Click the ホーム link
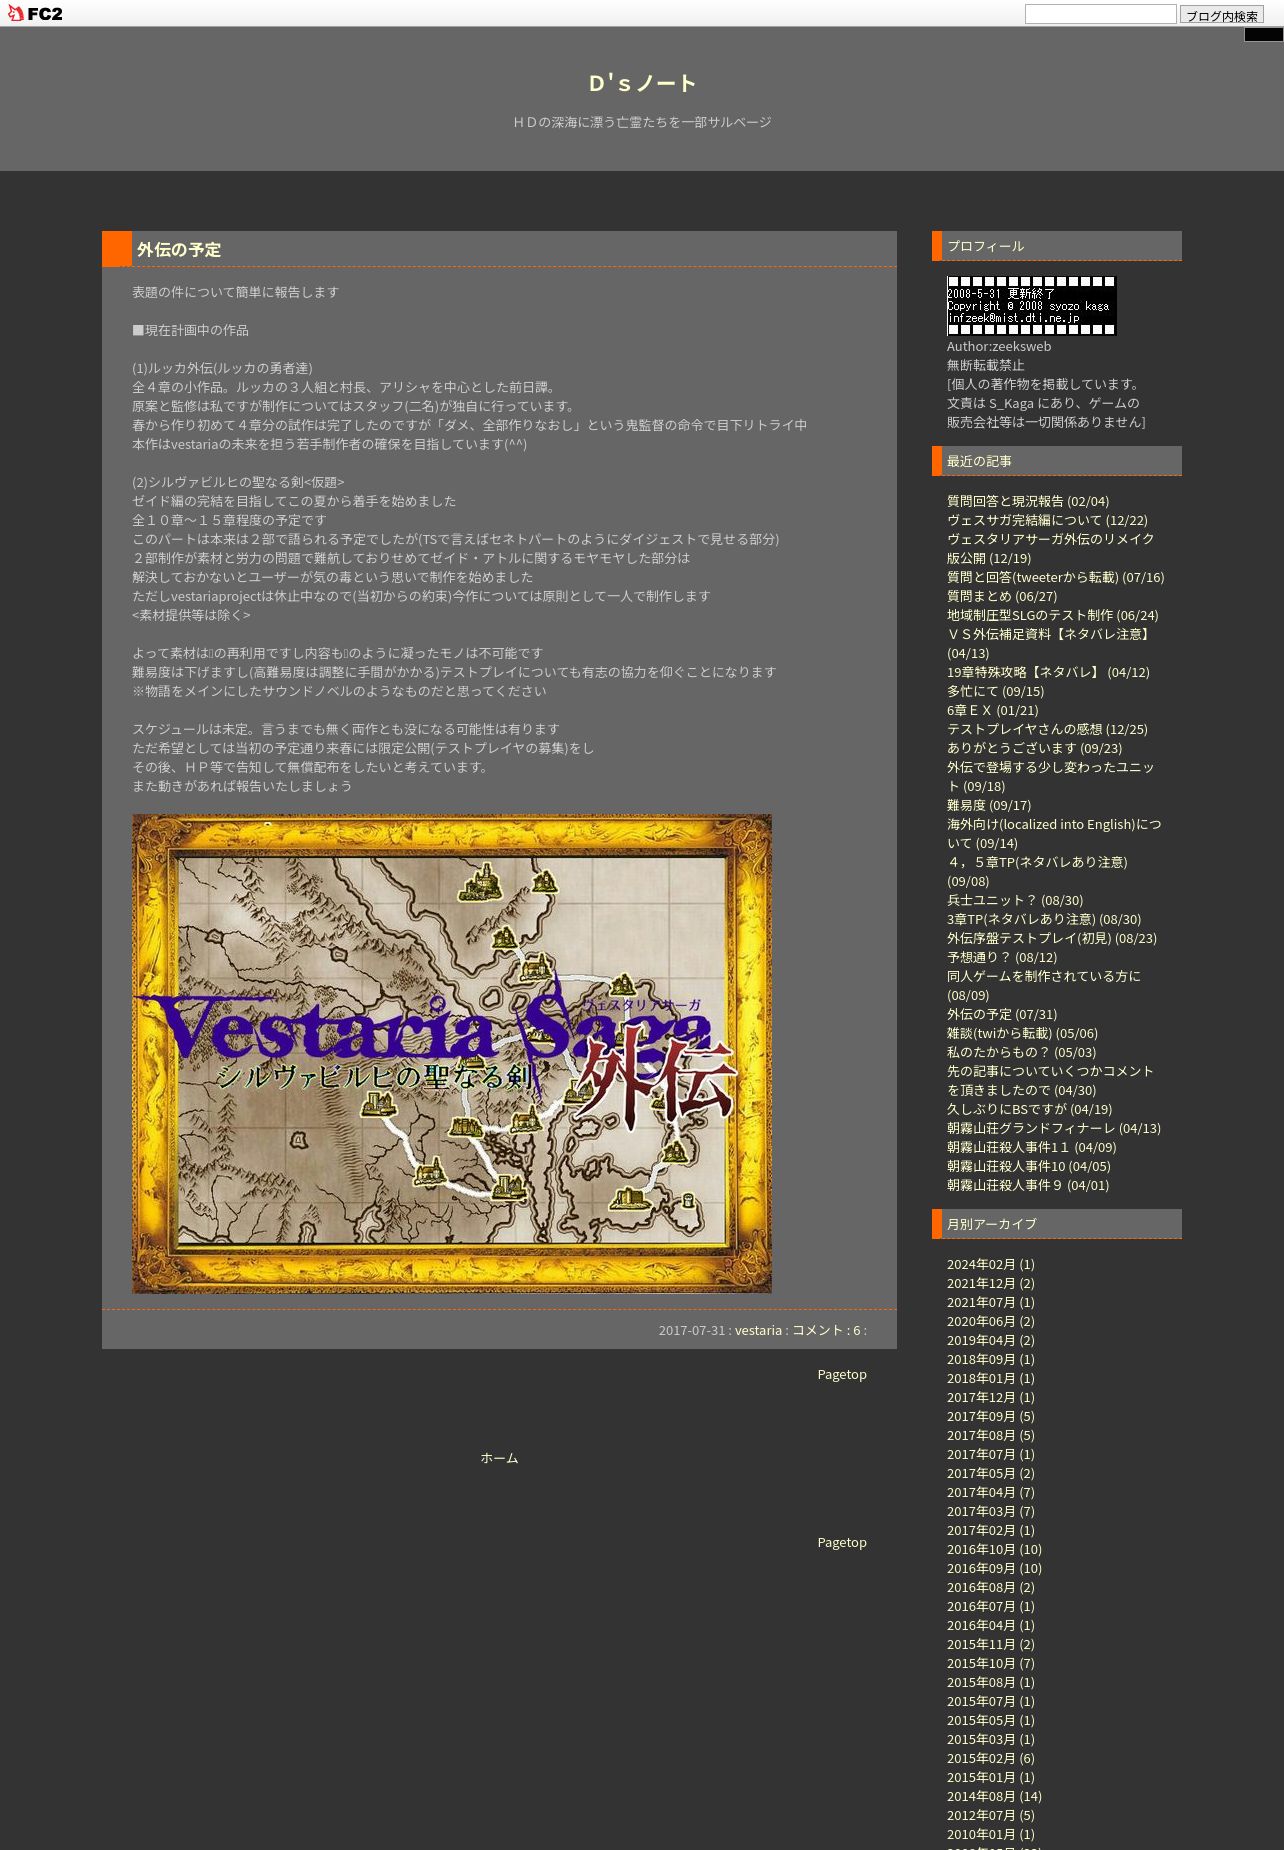Image resolution: width=1284 pixels, height=1850 pixels. [499, 1458]
